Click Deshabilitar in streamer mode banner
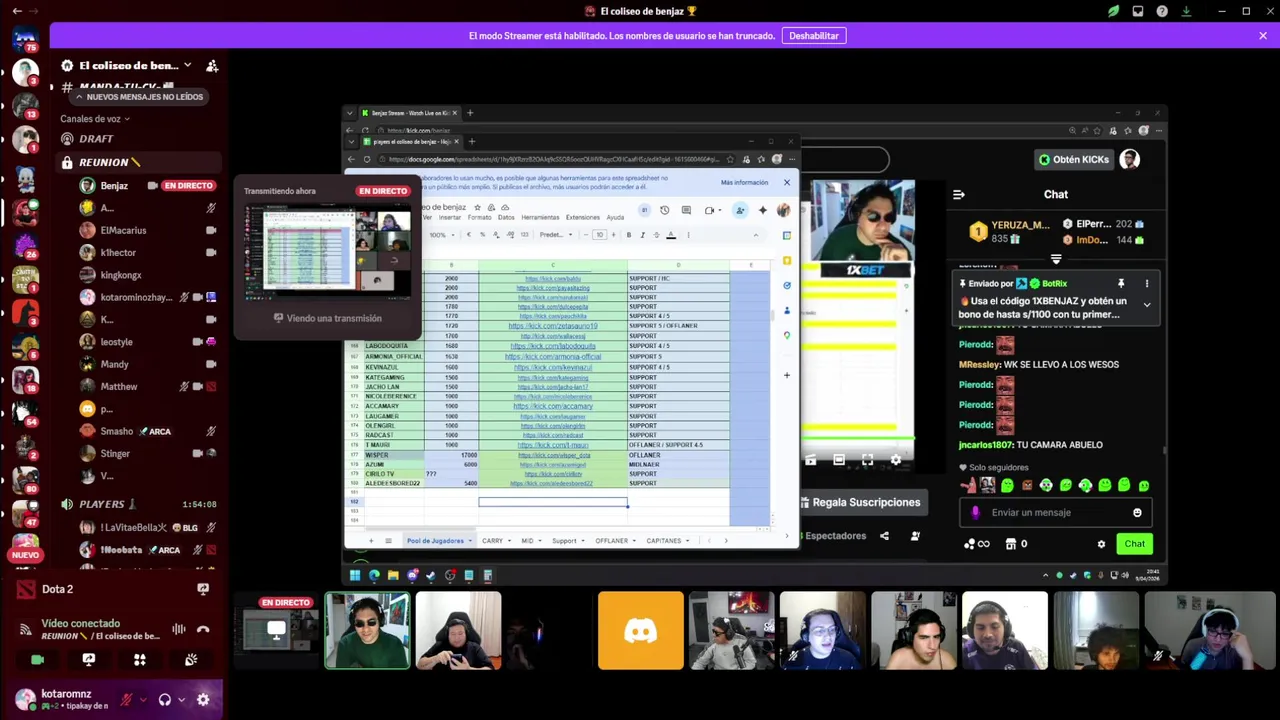This screenshot has height=720, width=1280. tap(814, 36)
